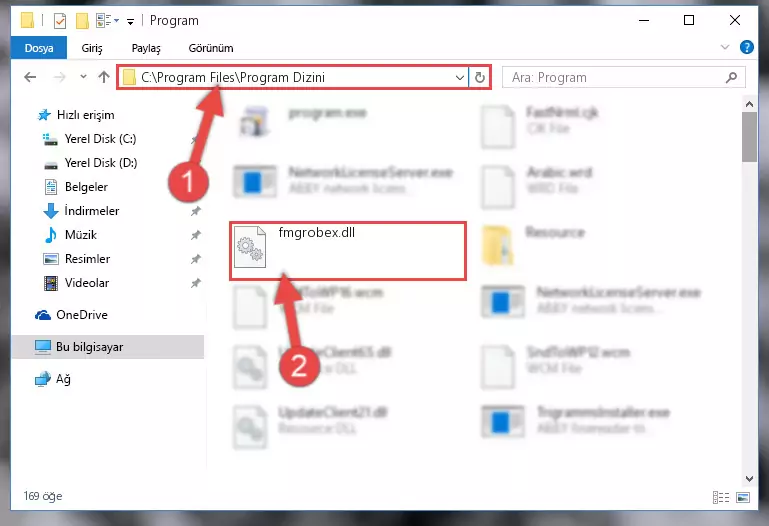769x526 pixels.
Task: Select Yerel Disk (D:) in sidebar
Action: [101, 163]
